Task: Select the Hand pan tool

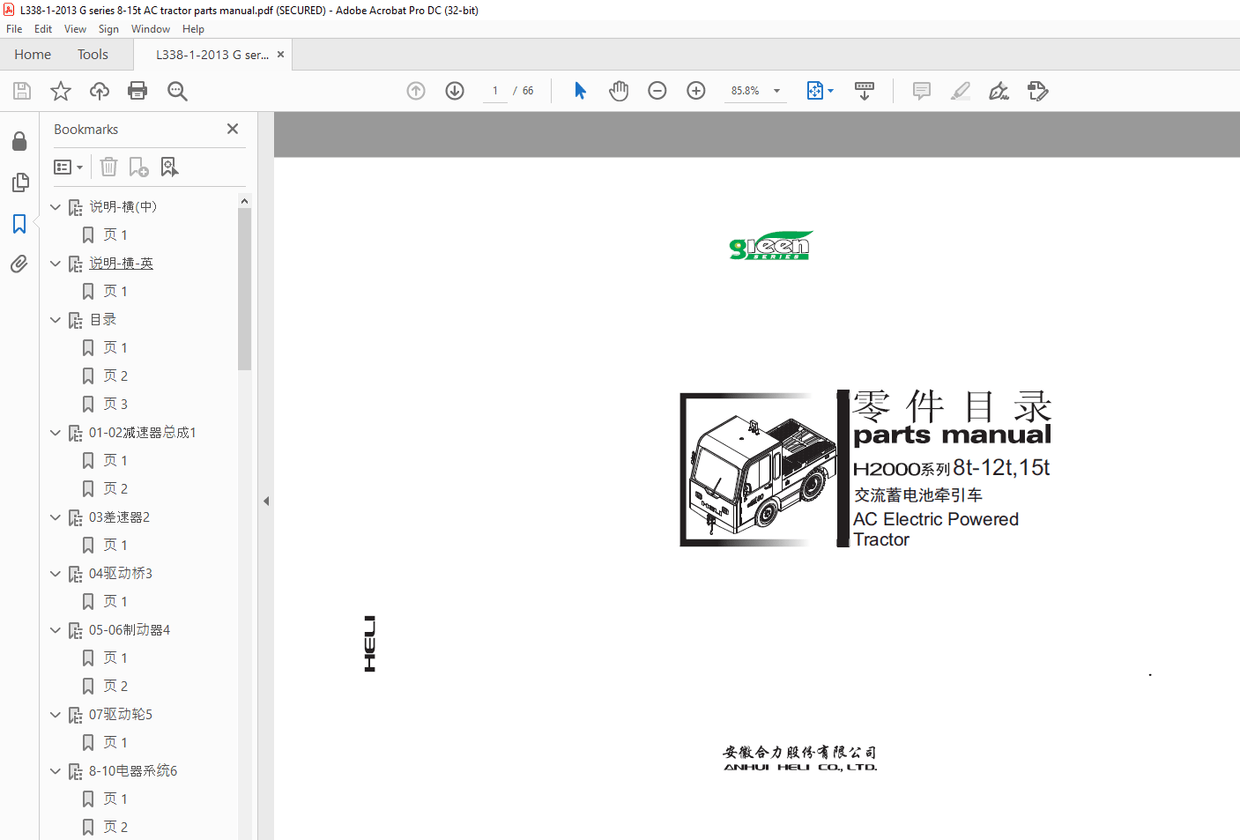Action: click(x=619, y=91)
